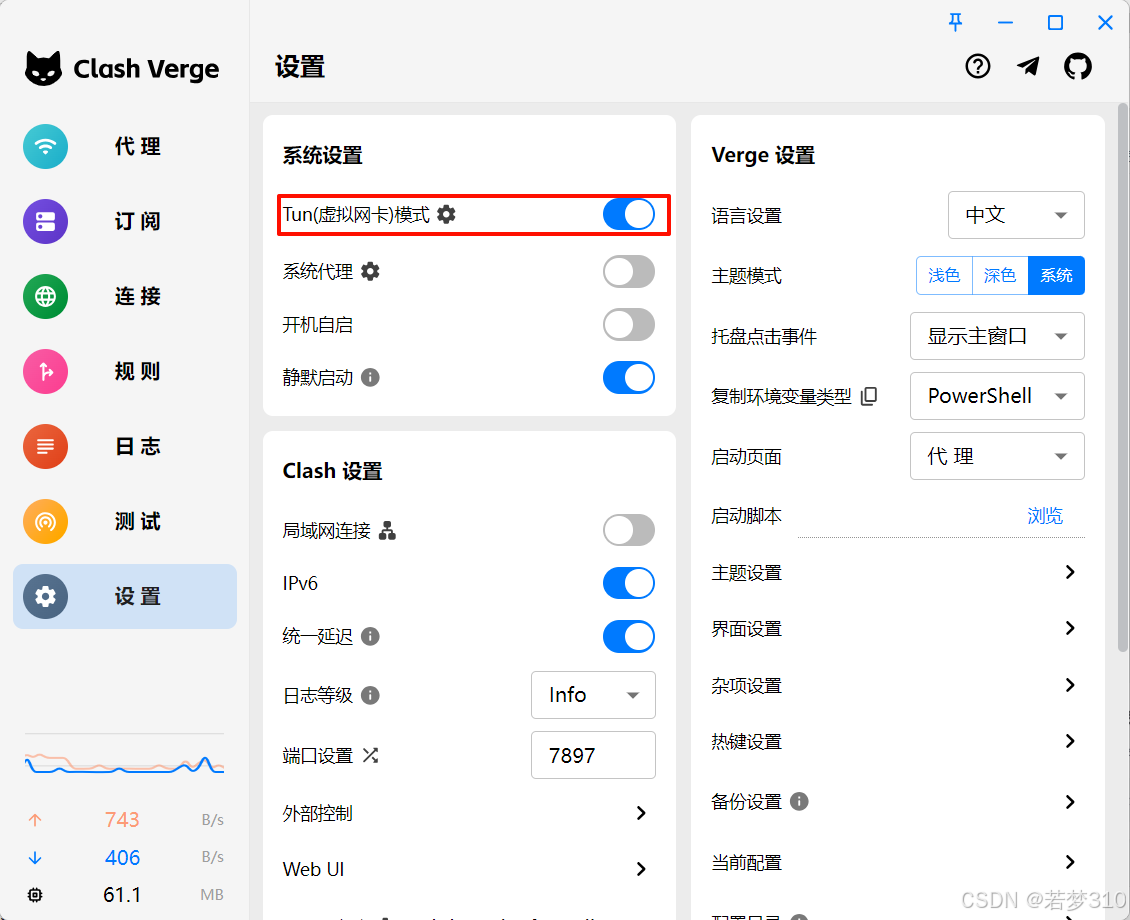
Task: Click the 设置 gear sidebar icon
Action: [45, 596]
